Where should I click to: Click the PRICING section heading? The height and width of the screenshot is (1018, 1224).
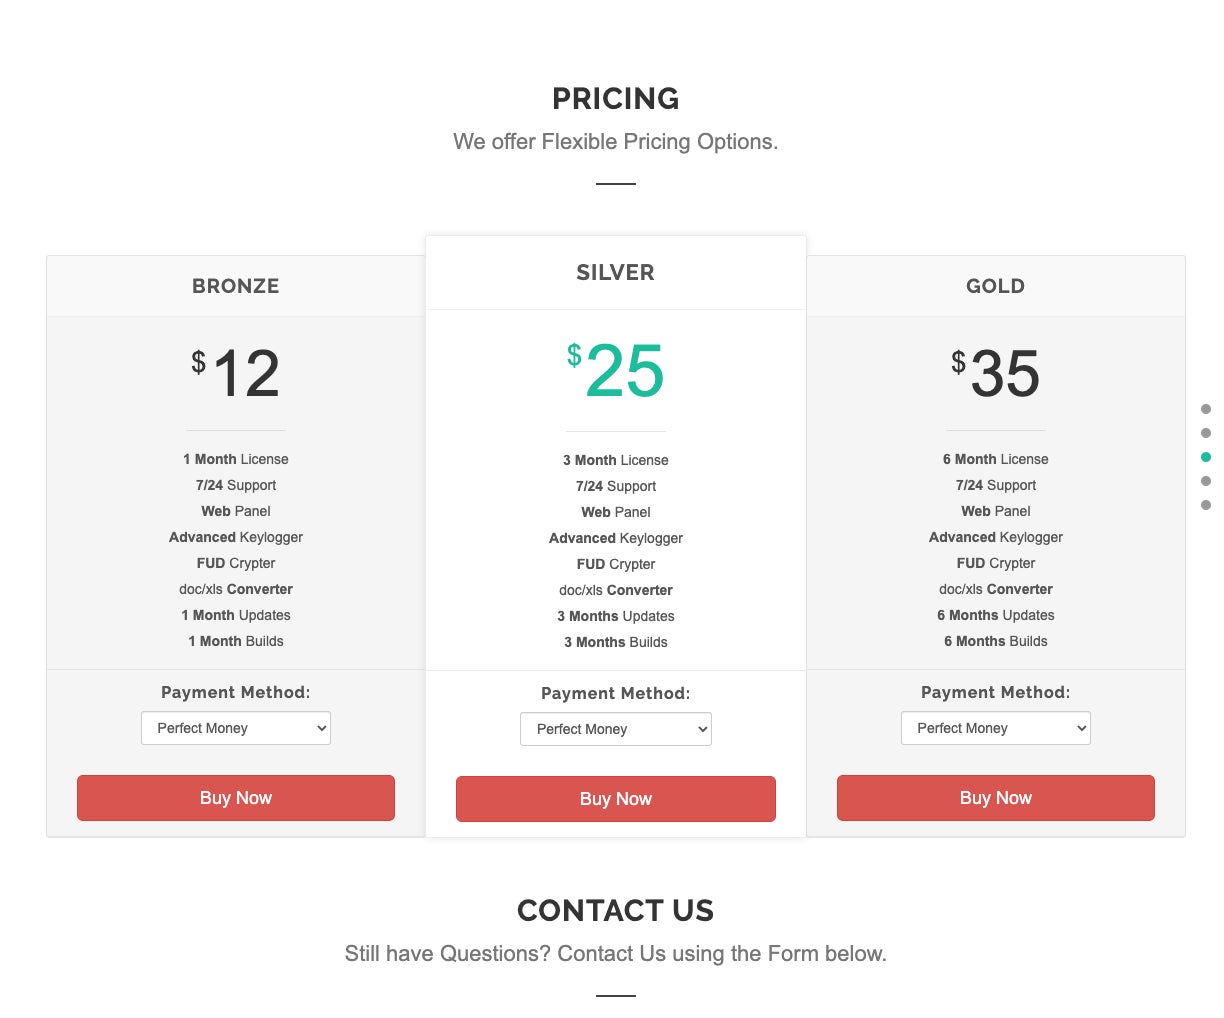(x=616, y=99)
